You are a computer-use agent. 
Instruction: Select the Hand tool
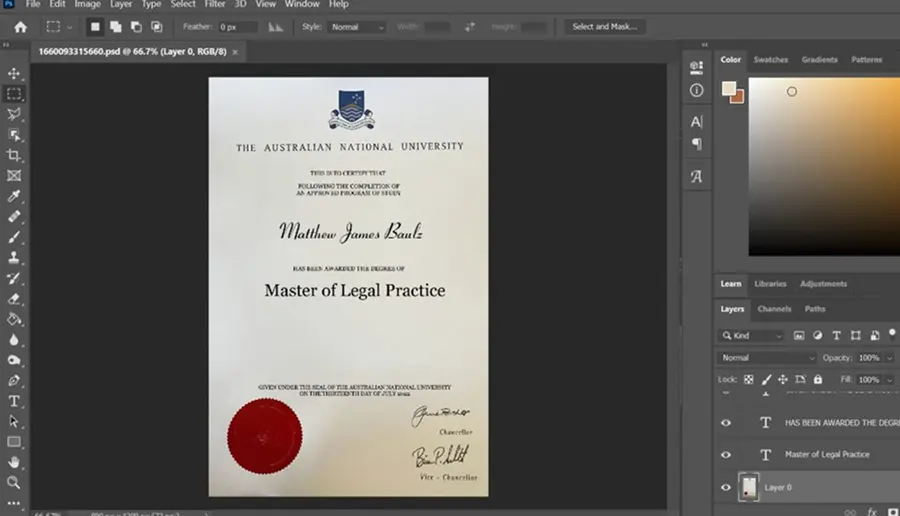(14, 462)
